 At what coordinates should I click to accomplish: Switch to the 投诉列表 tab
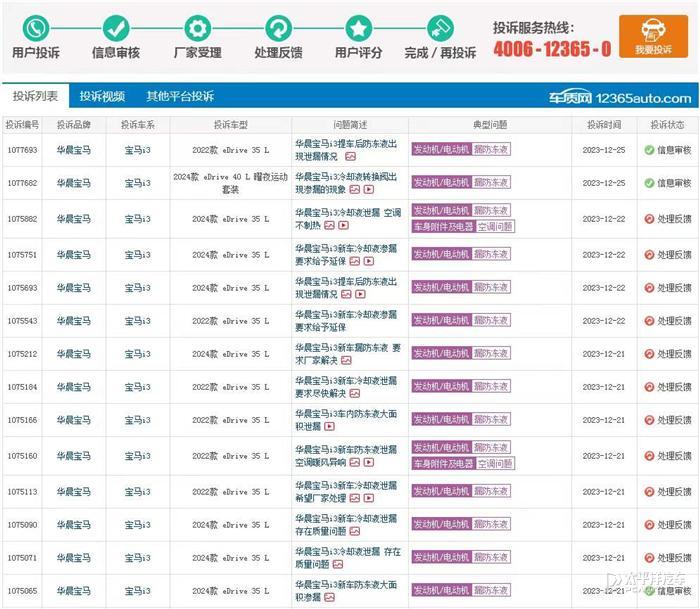coord(35,97)
